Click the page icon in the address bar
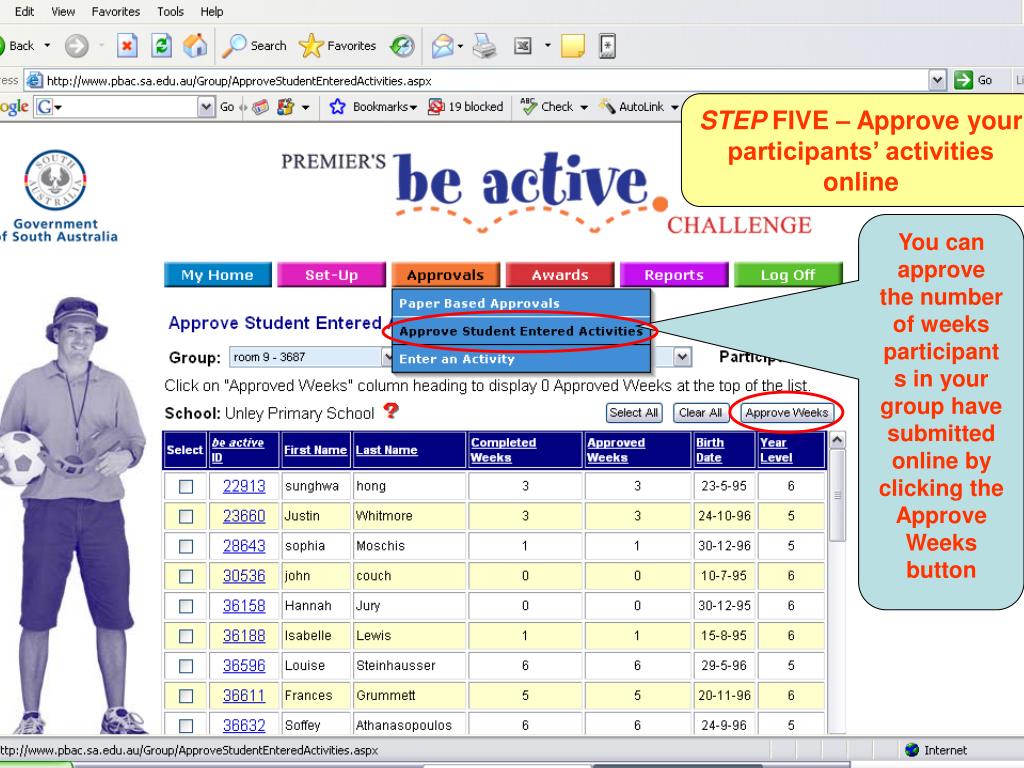This screenshot has width=1024, height=768. click(x=35, y=81)
